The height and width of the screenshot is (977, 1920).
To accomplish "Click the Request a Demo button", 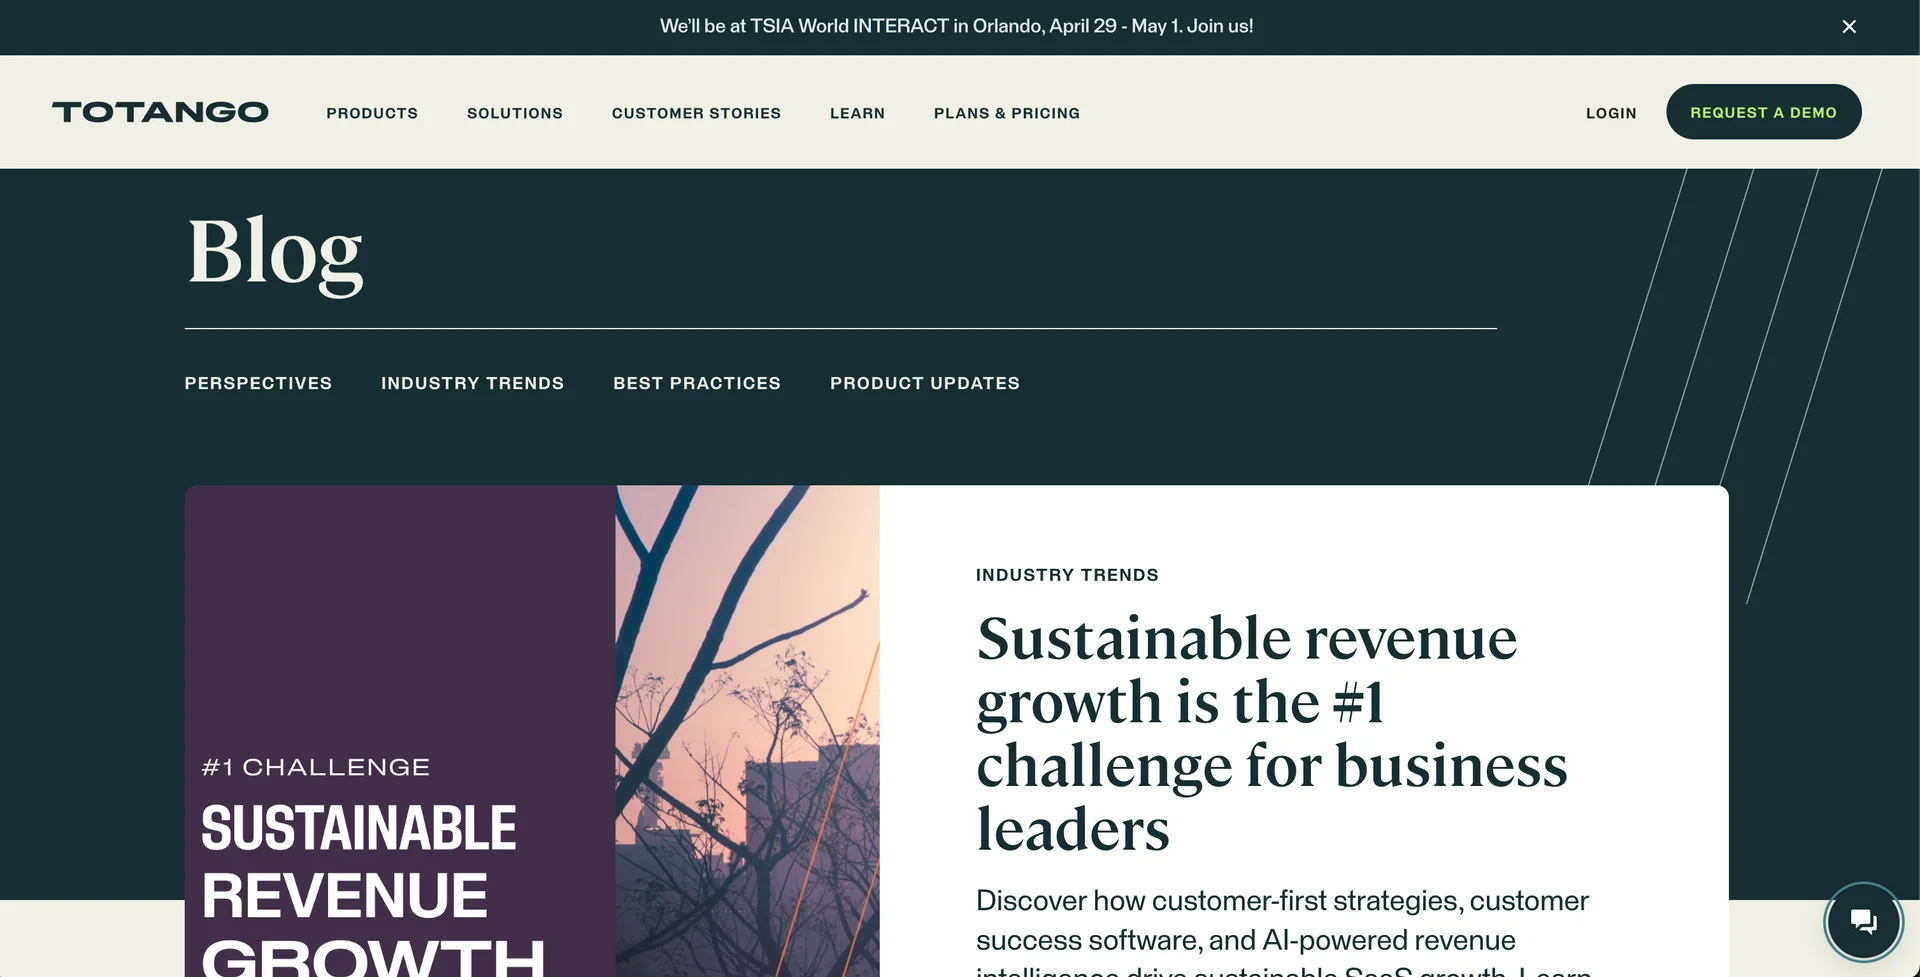I will 1763,112.
